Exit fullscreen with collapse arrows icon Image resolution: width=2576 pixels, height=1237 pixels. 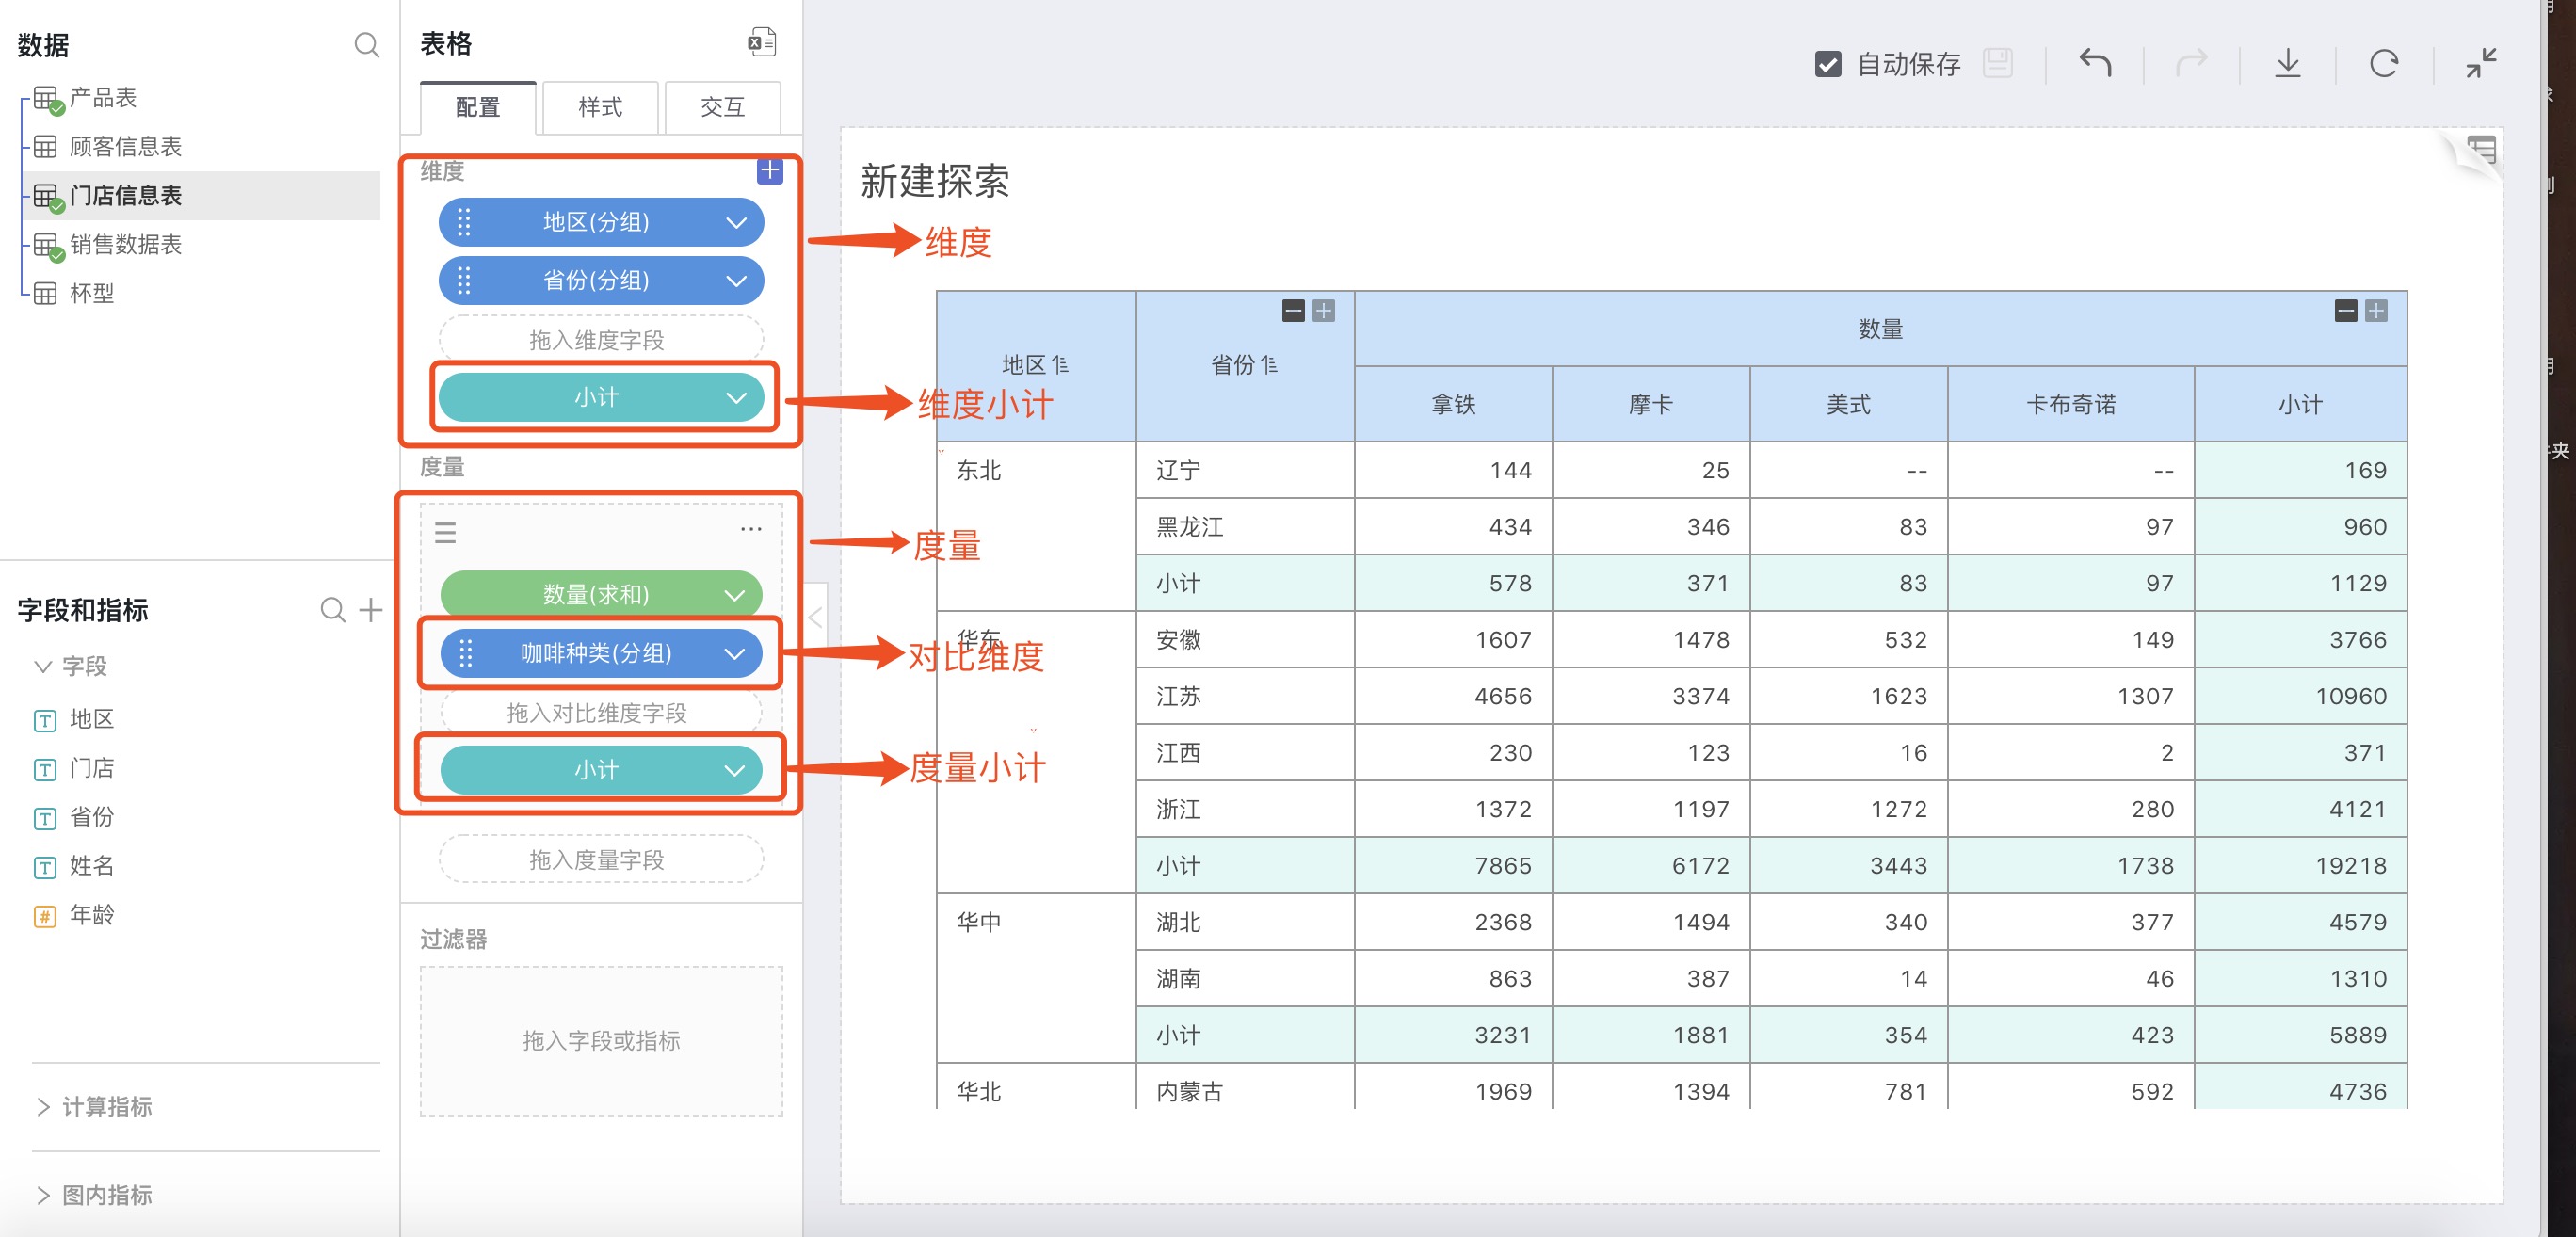(x=2481, y=63)
